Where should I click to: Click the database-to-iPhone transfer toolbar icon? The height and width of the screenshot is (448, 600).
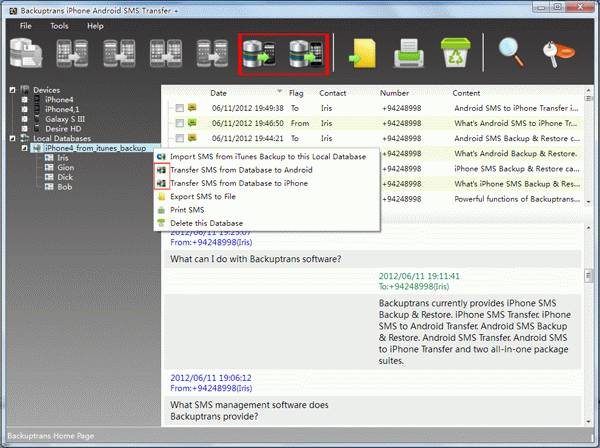click(x=306, y=54)
